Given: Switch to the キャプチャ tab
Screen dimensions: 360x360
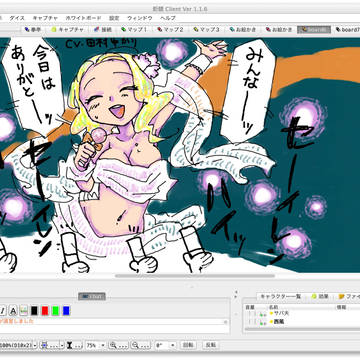Looking at the screenshot, I should pos(68,29).
